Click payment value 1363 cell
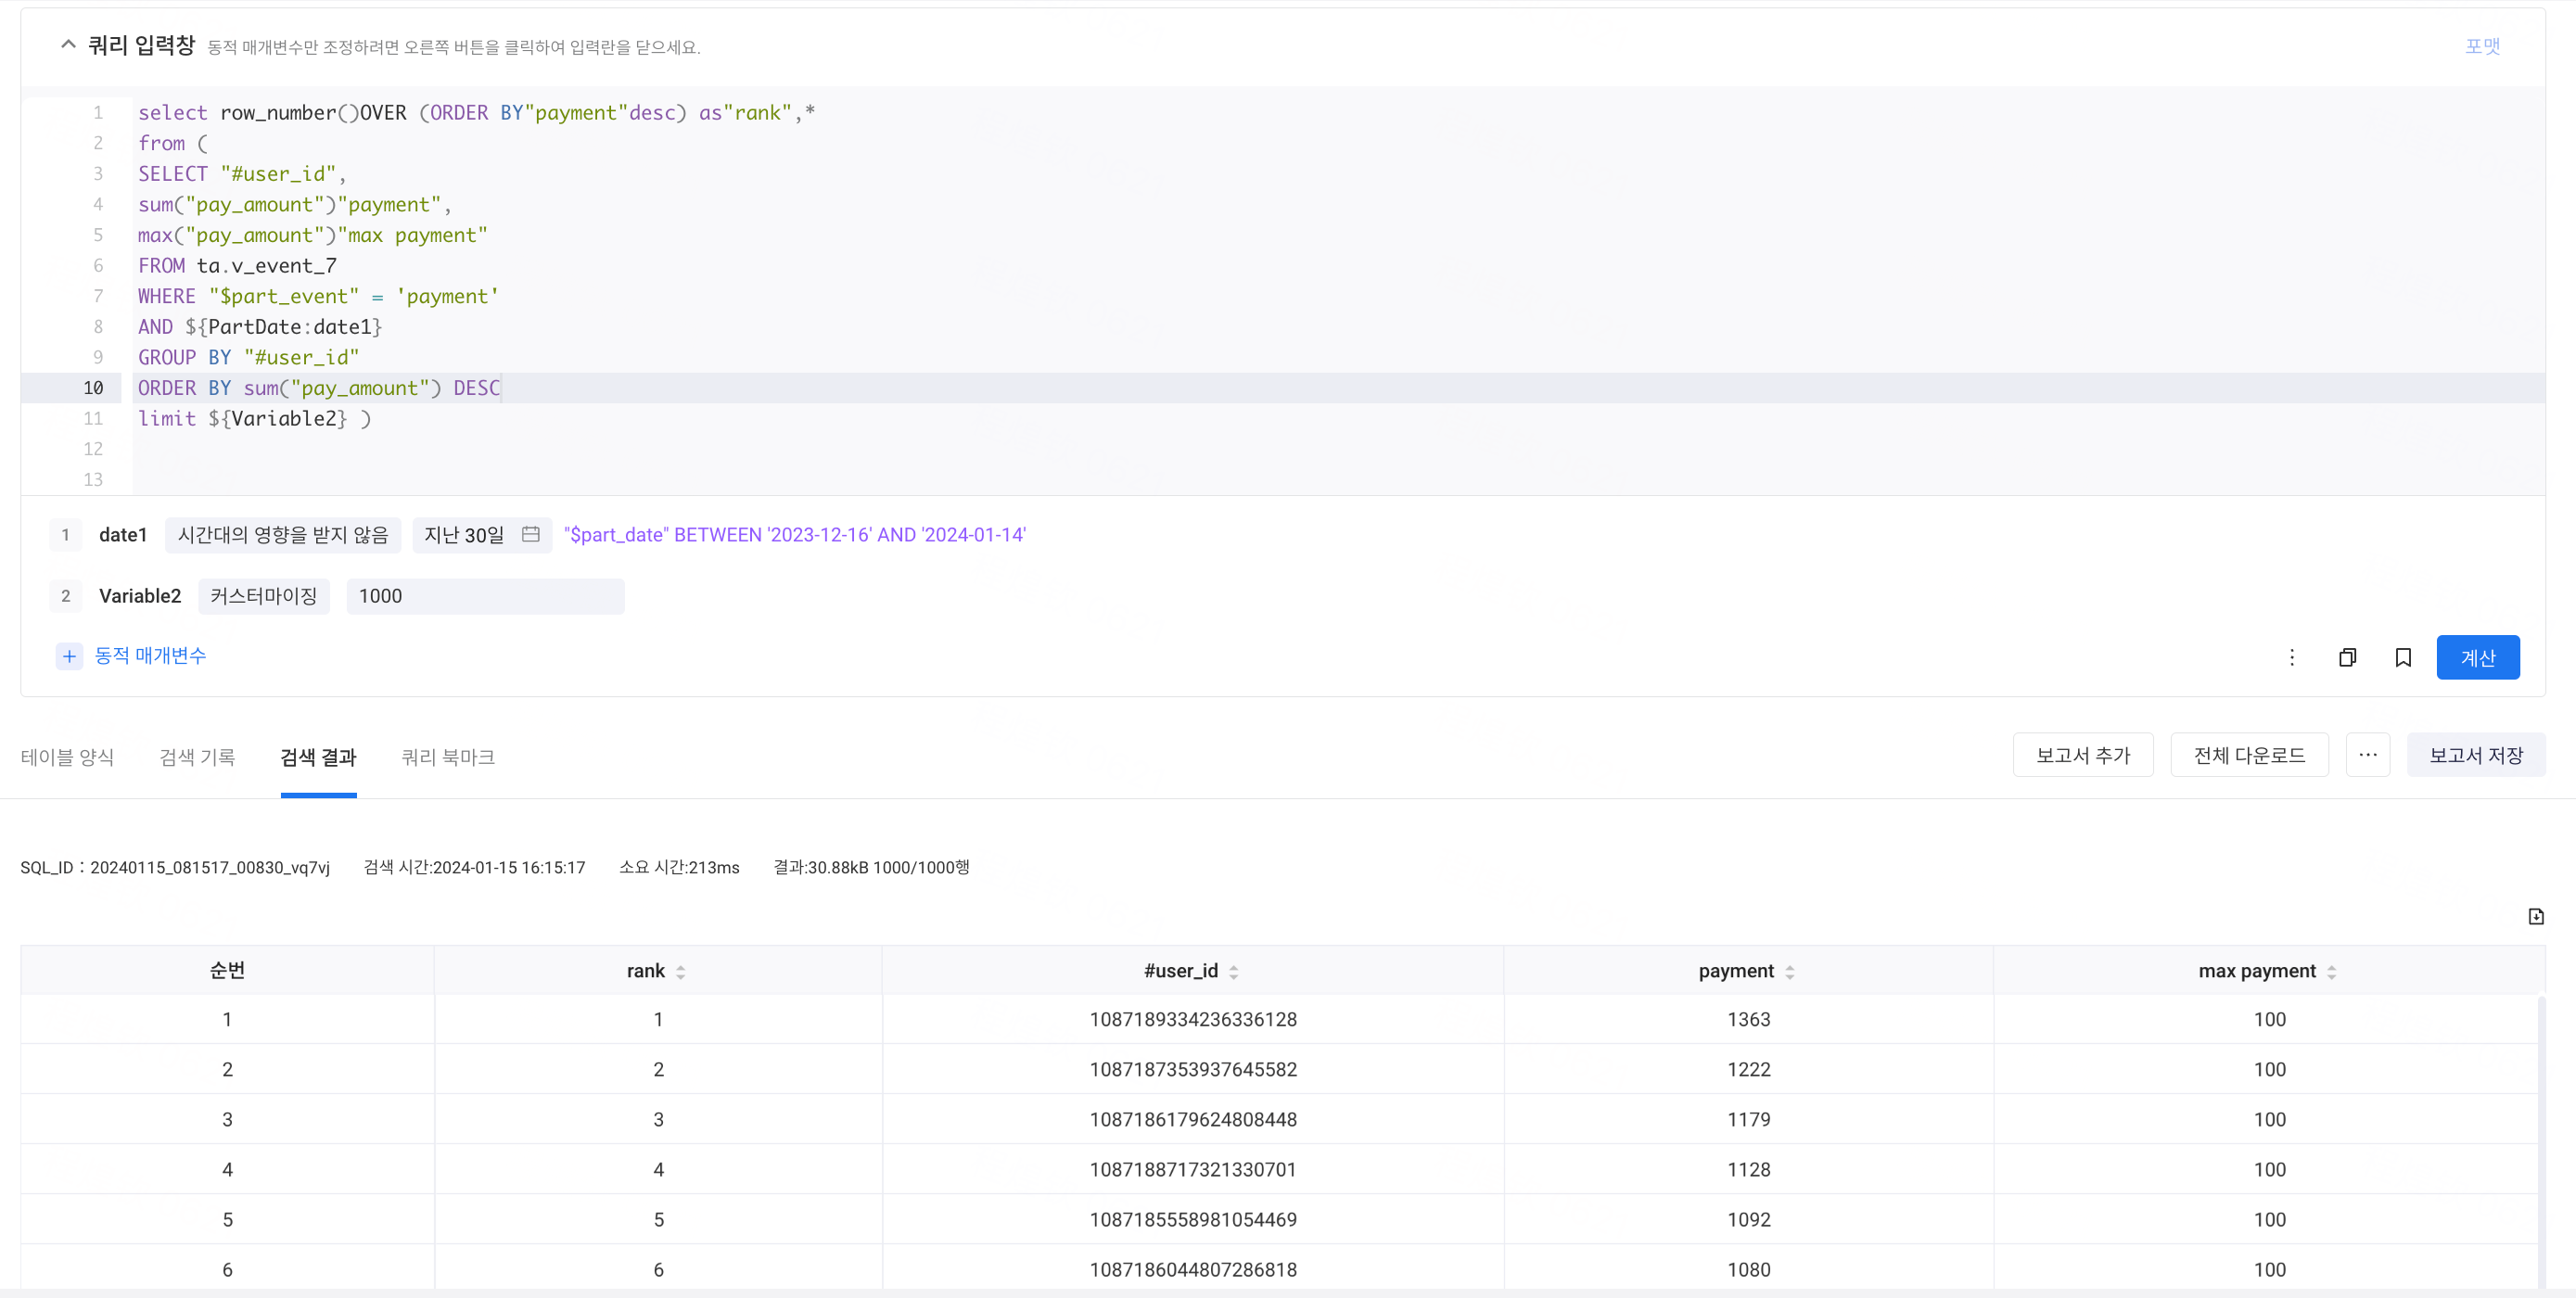Screen dimensions: 2576x1298 pos(1749,1019)
